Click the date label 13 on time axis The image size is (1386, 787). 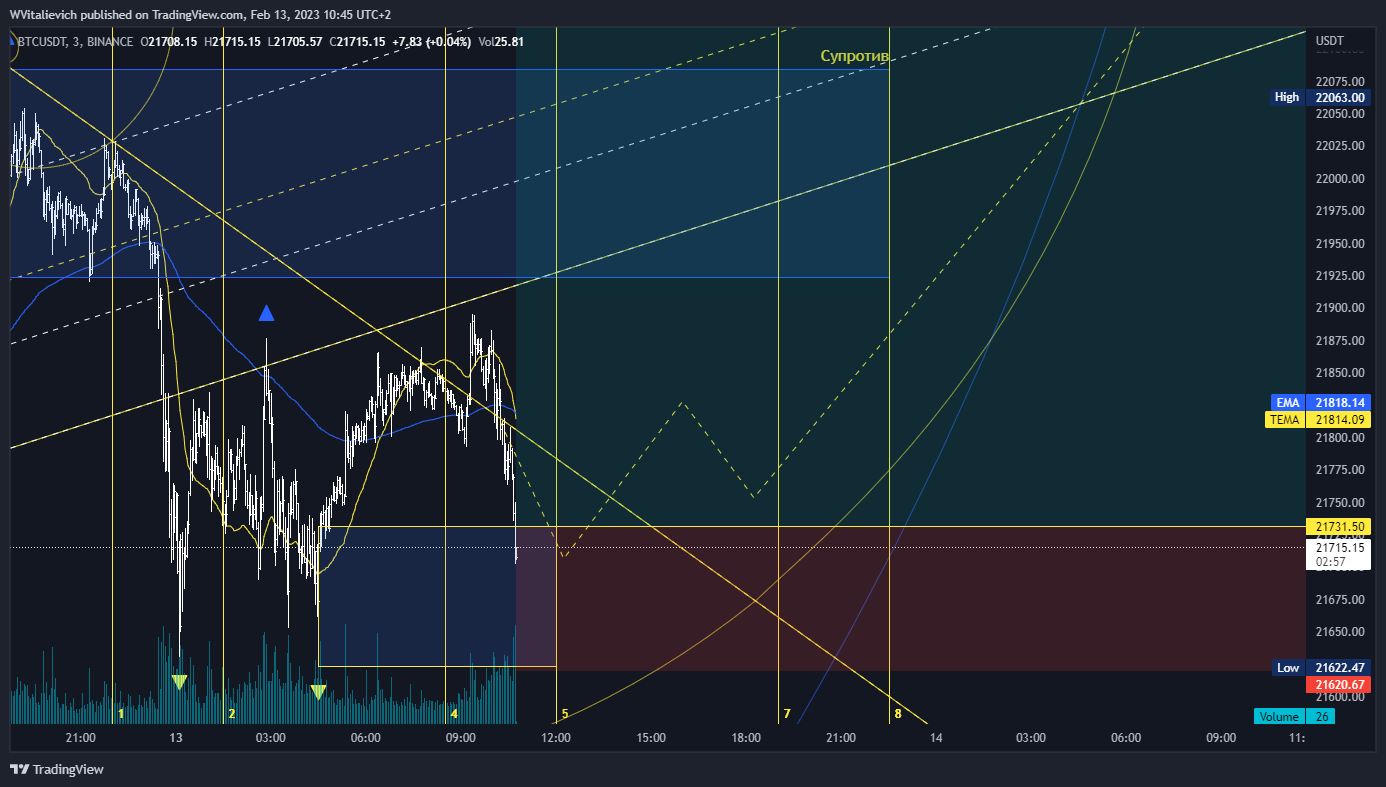coord(176,738)
